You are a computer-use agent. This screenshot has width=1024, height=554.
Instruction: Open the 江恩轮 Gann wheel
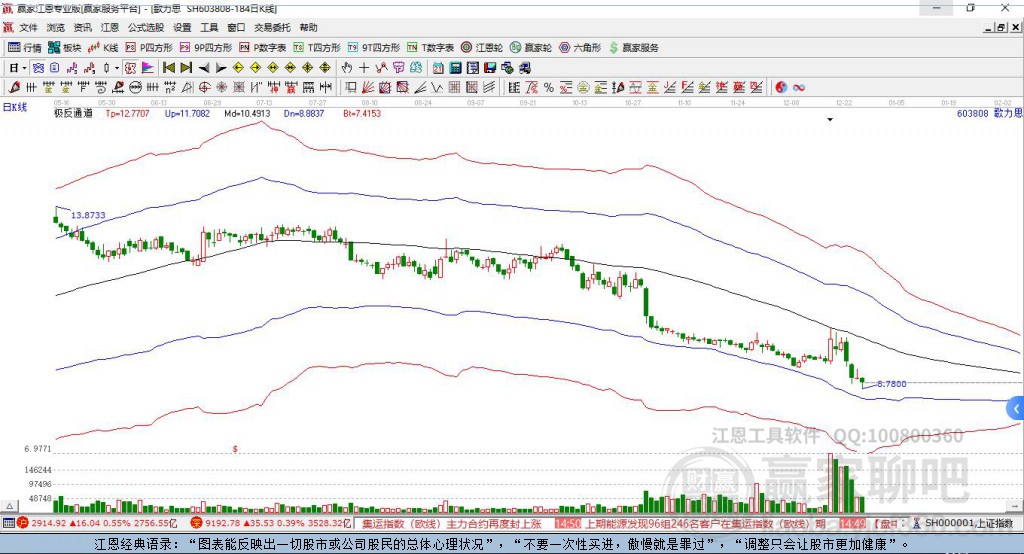point(482,48)
